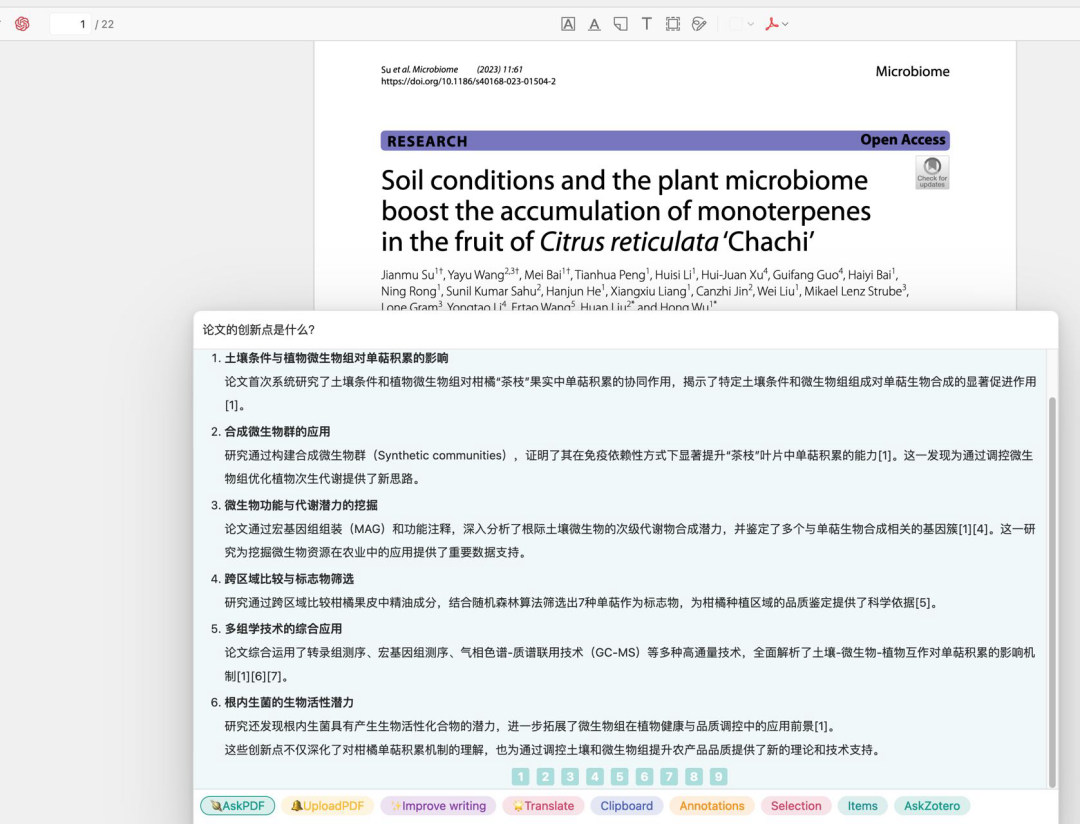Screen dimensions: 1080x824
Task: Open reference number 1 badge
Action: pos(521,776)
